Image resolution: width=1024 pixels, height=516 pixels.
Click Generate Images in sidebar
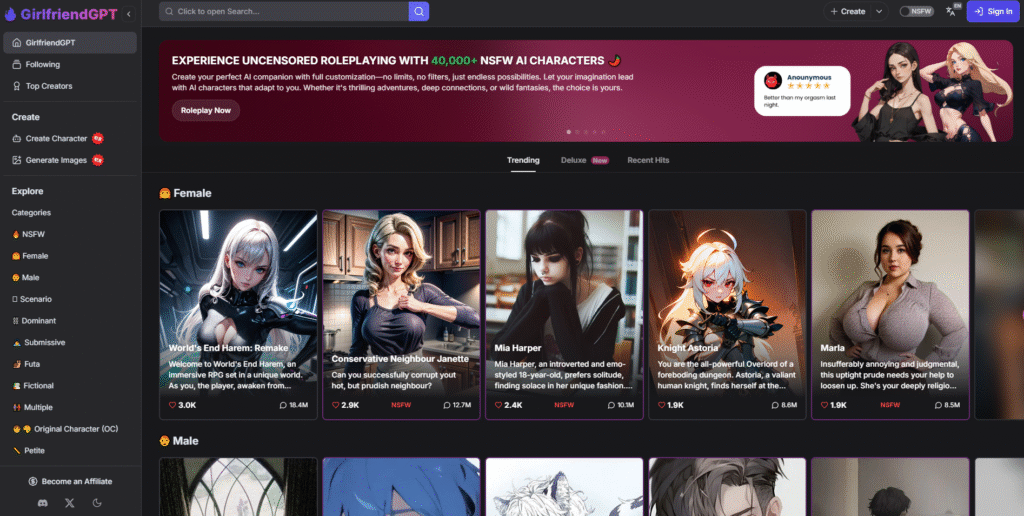(x=70, y=160)
